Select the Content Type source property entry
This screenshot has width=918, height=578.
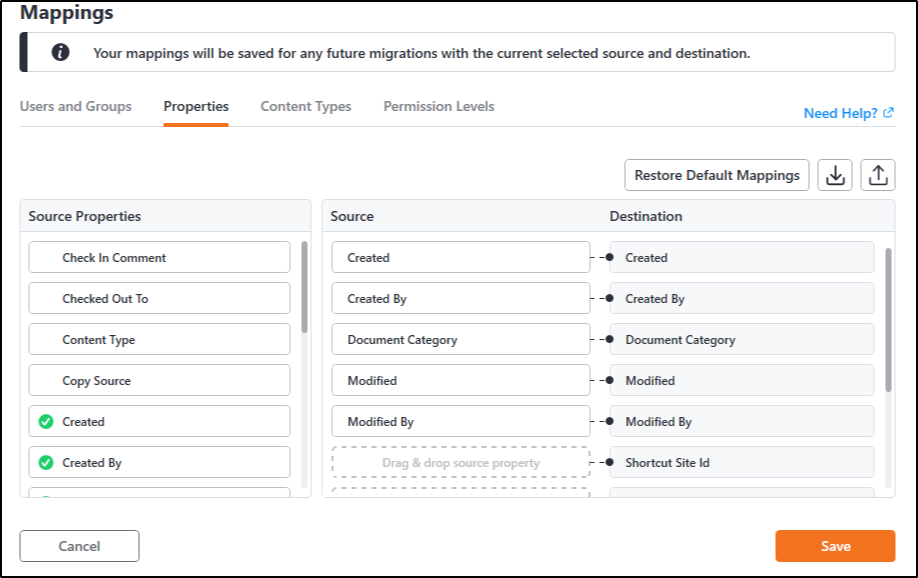pos(159,339)
